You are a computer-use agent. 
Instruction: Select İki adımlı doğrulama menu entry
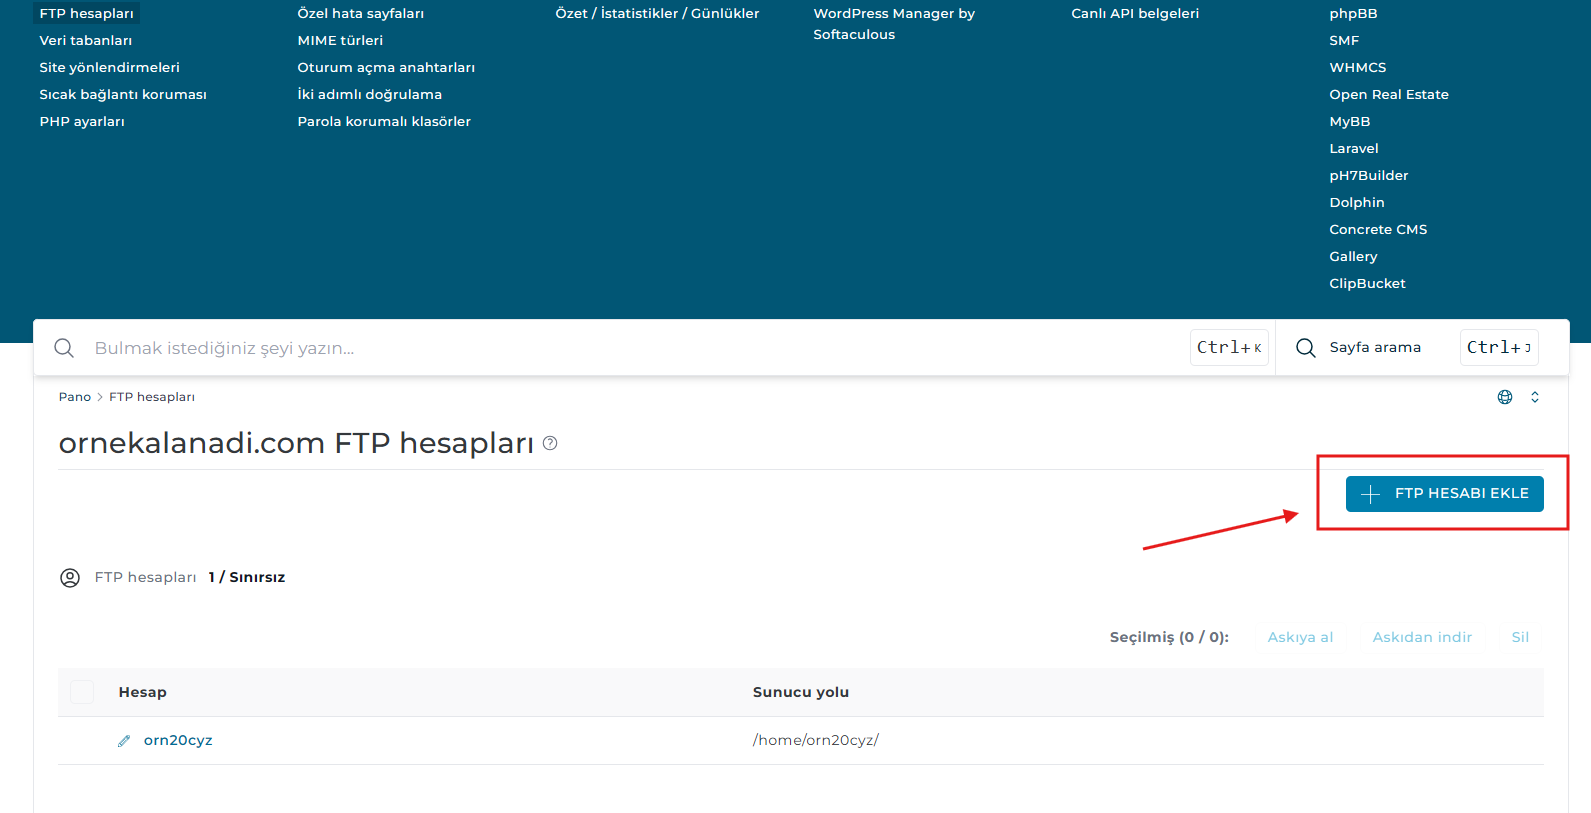369,95
